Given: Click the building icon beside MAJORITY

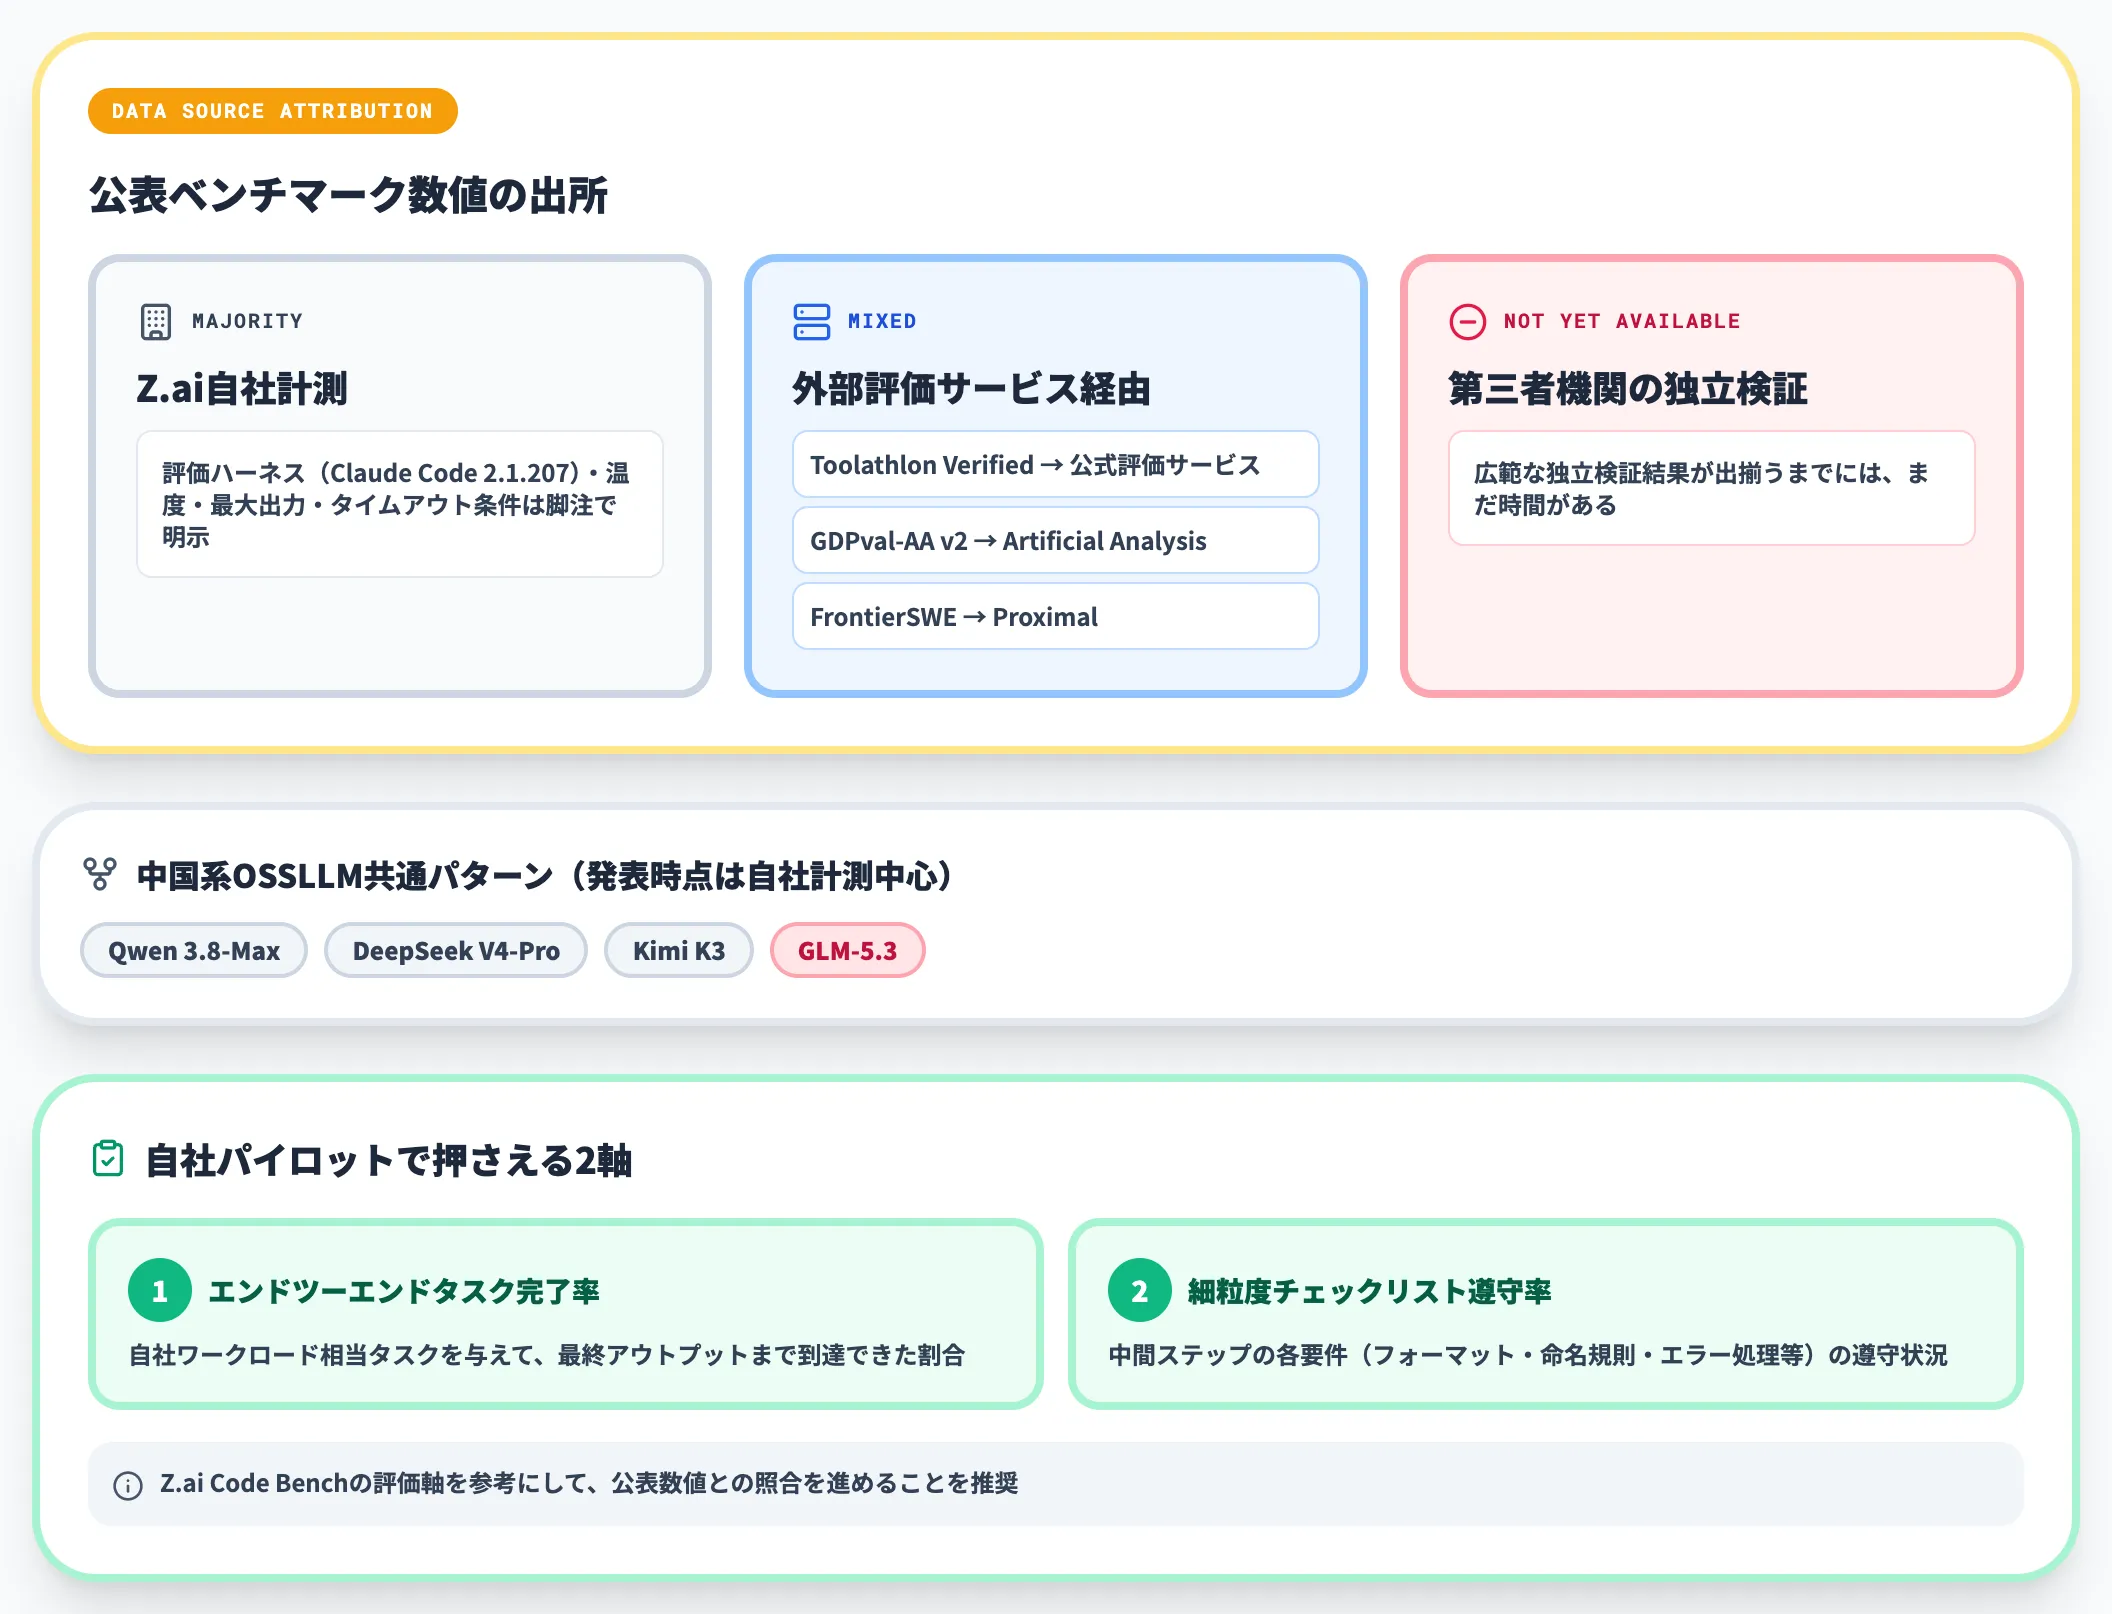Looking at the screenshot, I should coord(156,322).
